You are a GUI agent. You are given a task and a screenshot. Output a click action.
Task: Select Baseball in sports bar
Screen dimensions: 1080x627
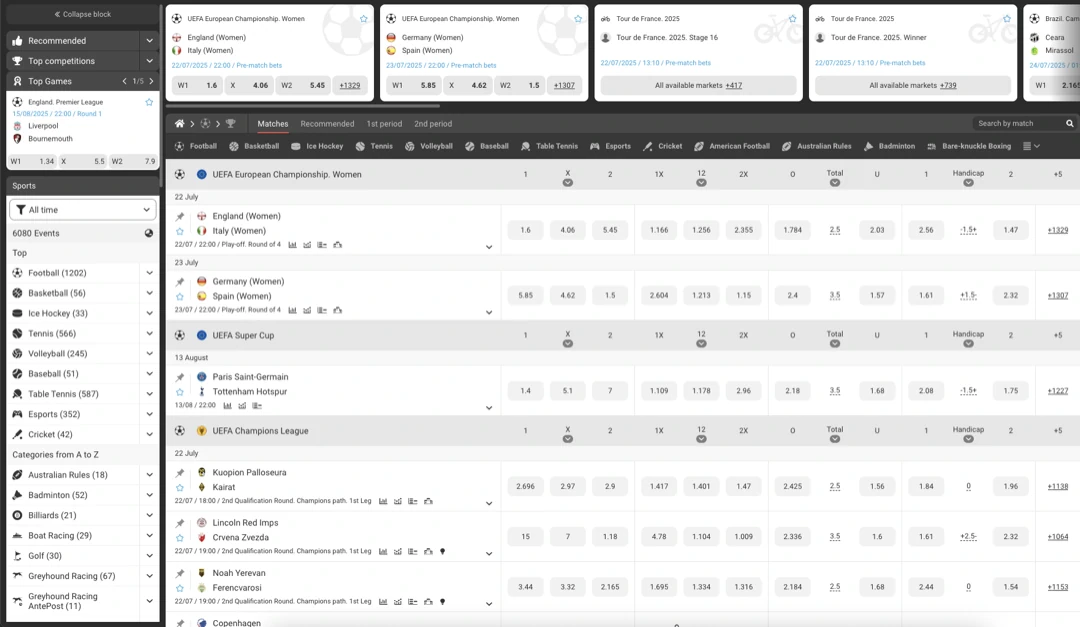[x=487, y=146]
